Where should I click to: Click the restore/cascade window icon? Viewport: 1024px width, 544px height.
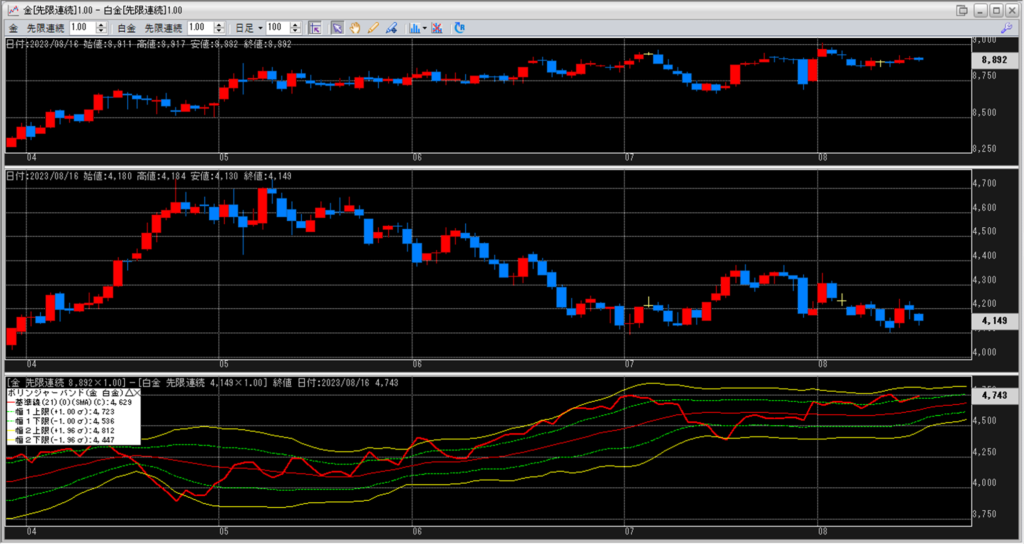[x=961, y=10]
